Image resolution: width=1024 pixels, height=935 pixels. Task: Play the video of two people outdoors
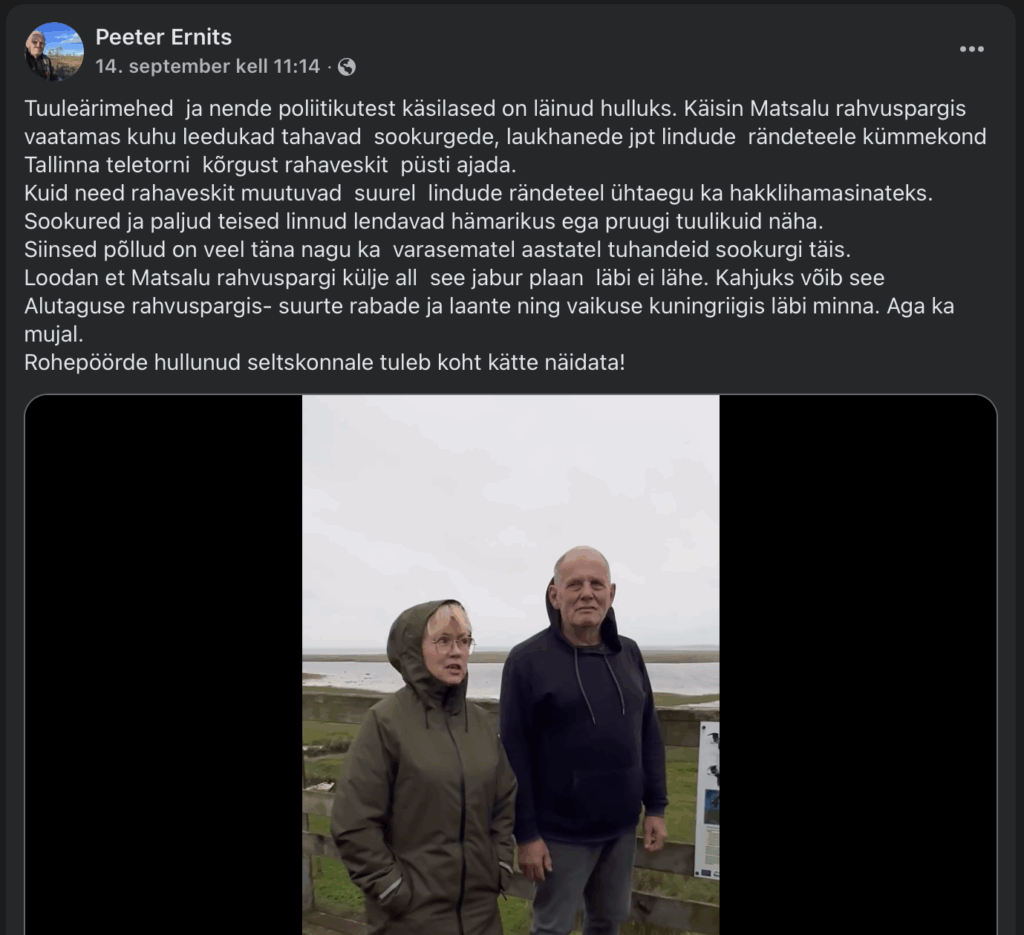coord(511,665)
